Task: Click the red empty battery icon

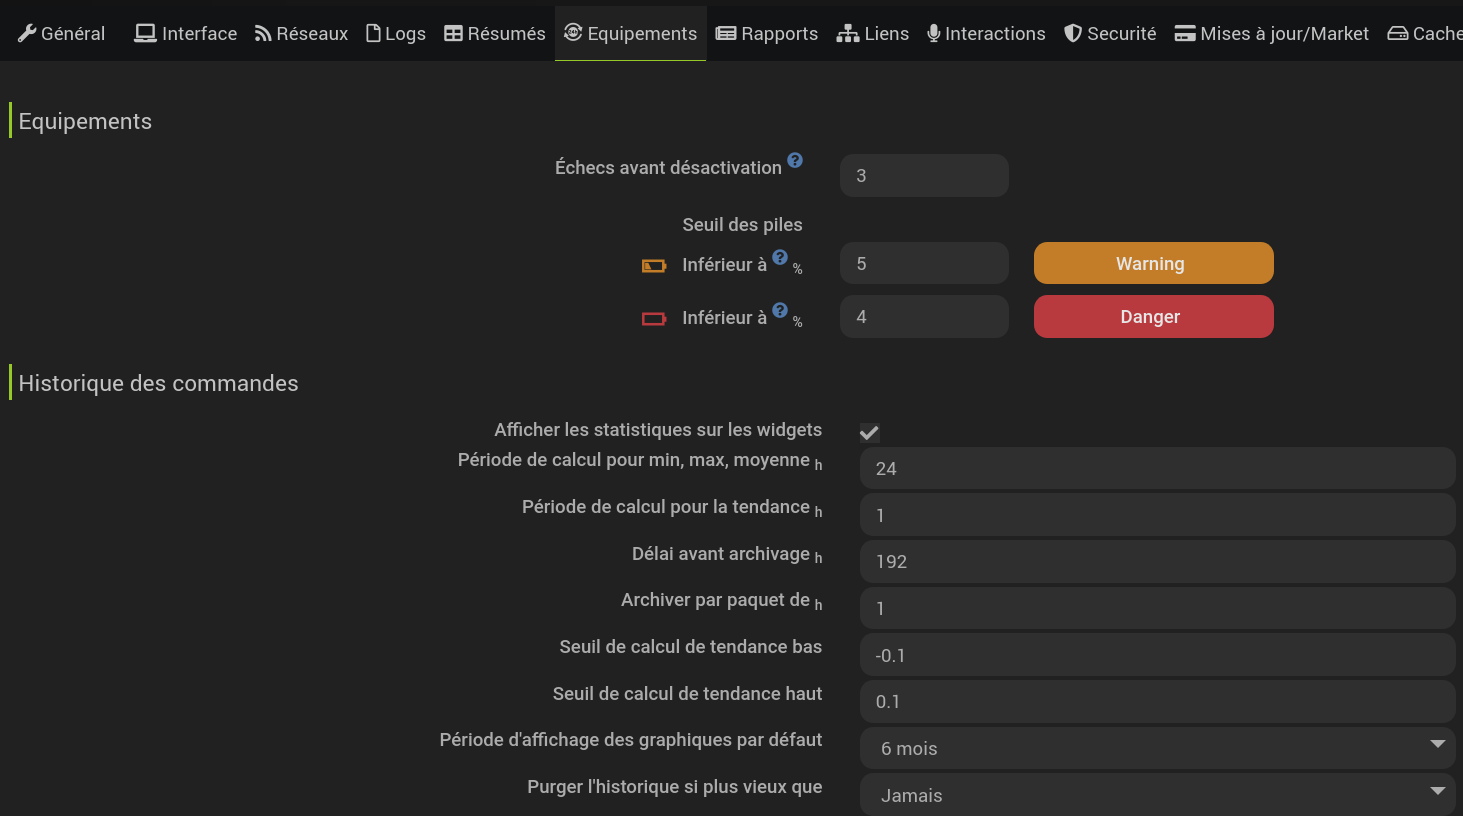Action: 654,318
